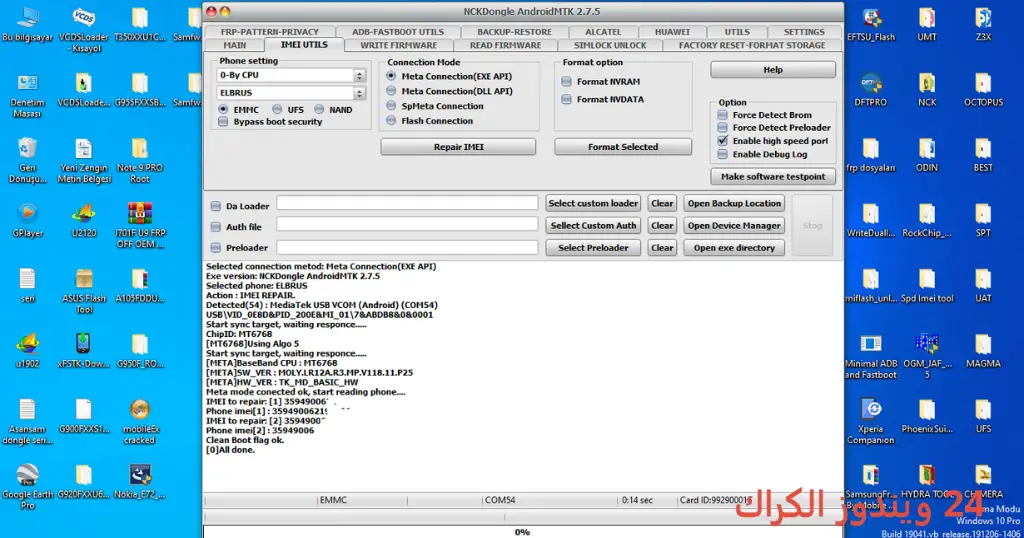Check the Auth file checkbox
The width and height of the screenshot is (1024, 538).
216,227
